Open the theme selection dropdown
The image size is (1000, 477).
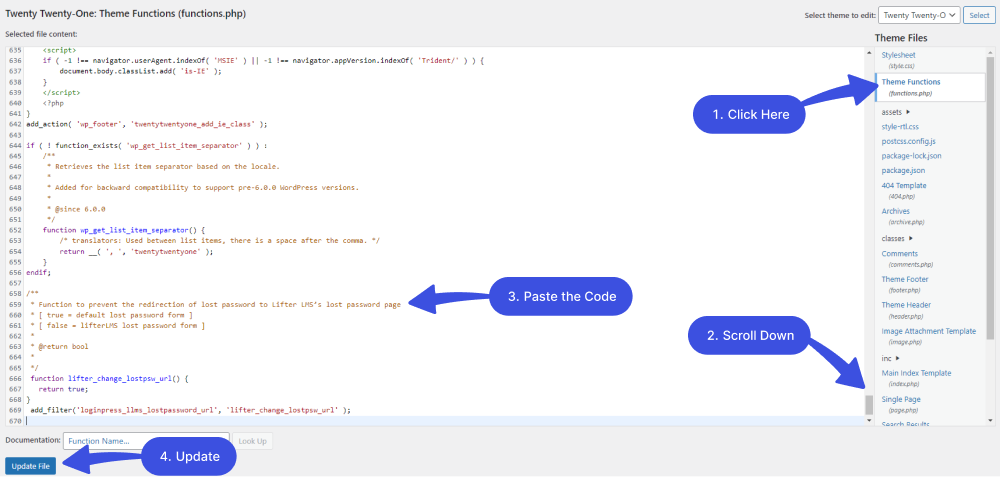919,15
